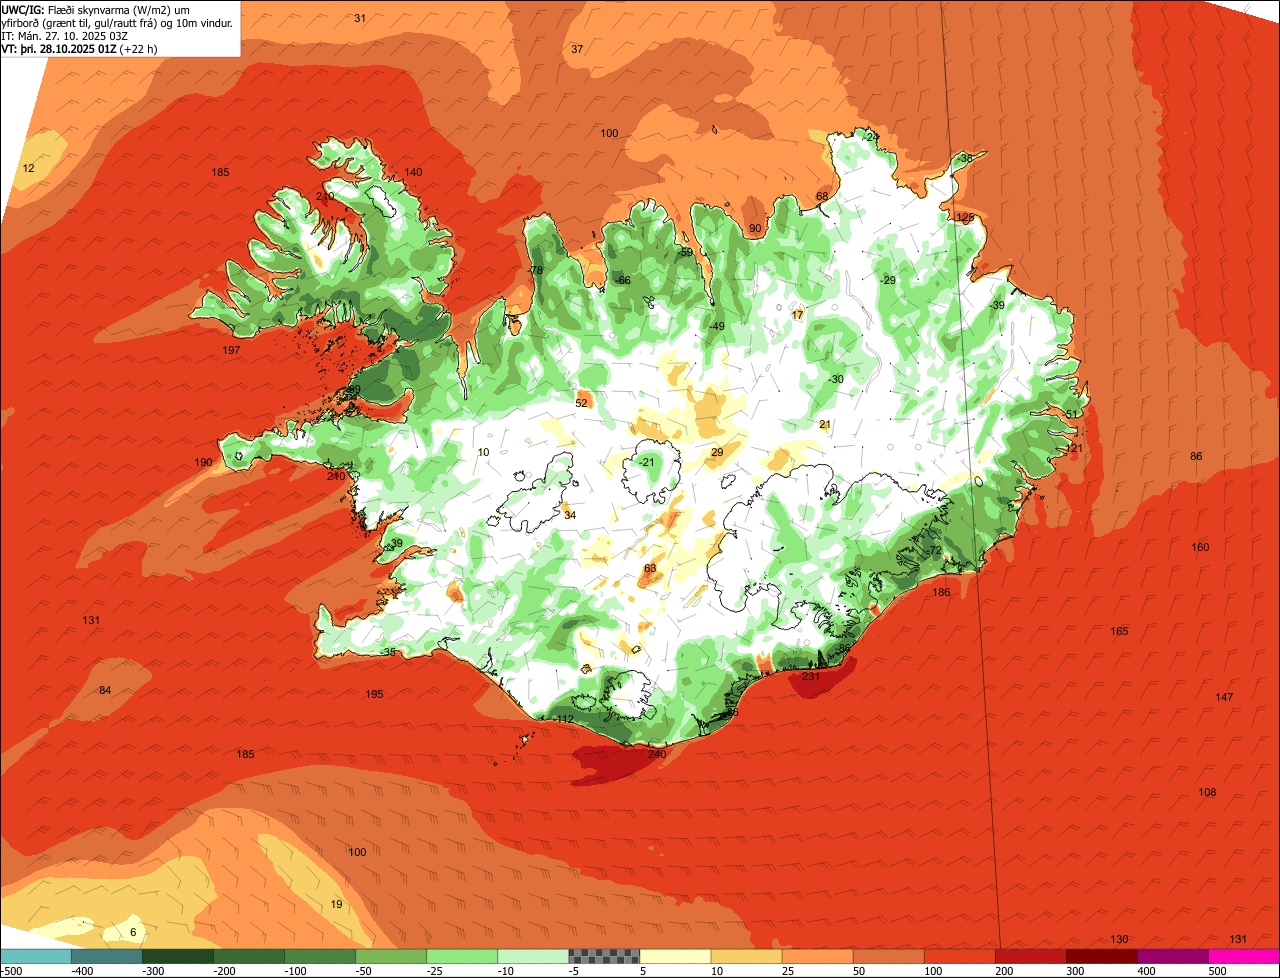Viewport: 1280px width, 978px height.
Task: Click the map value '-112'
Action: click(x=564, y=719)
